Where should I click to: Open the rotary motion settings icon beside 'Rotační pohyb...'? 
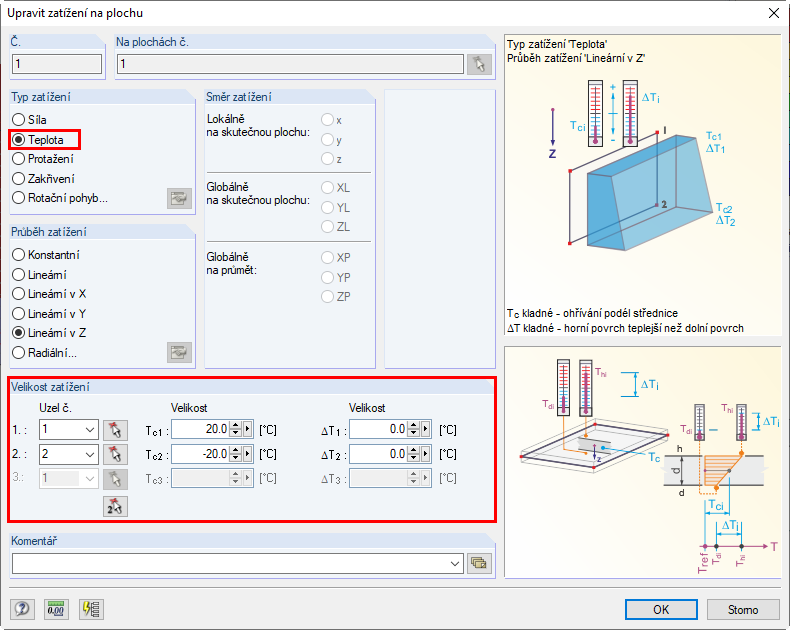(x=179, y=199)
